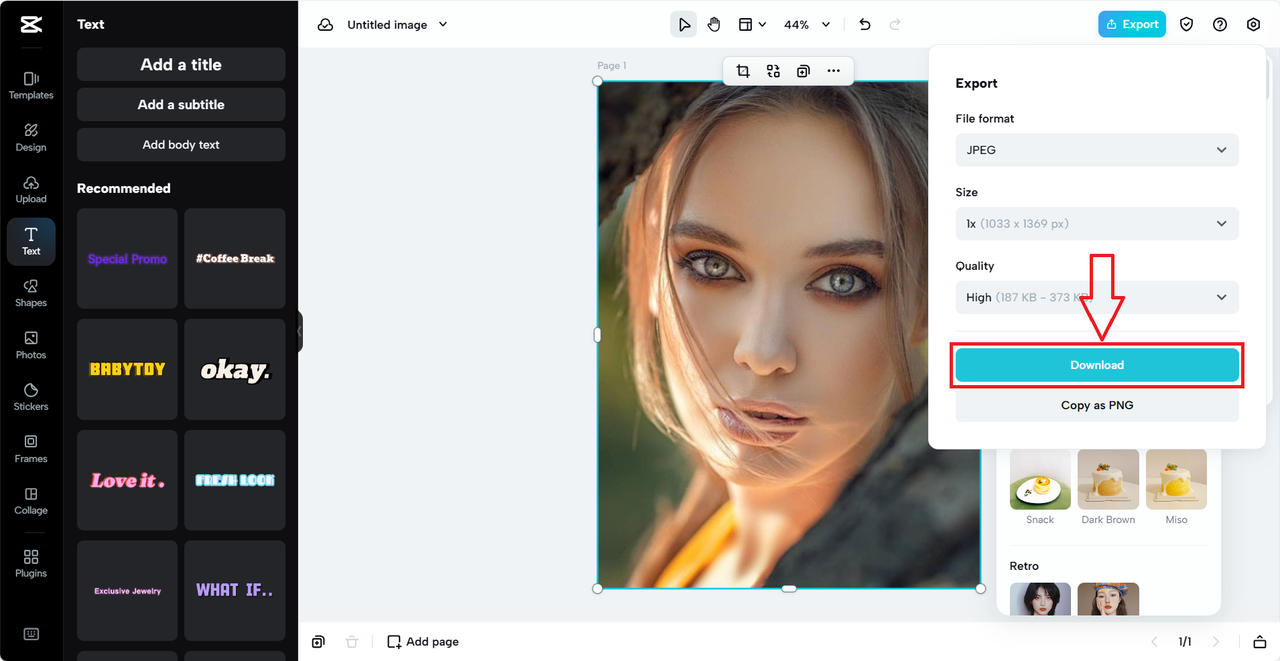Choose the FRESH LOOK text preset
The height and width of the screenshot is (661, 1280).
click(235, 480)
